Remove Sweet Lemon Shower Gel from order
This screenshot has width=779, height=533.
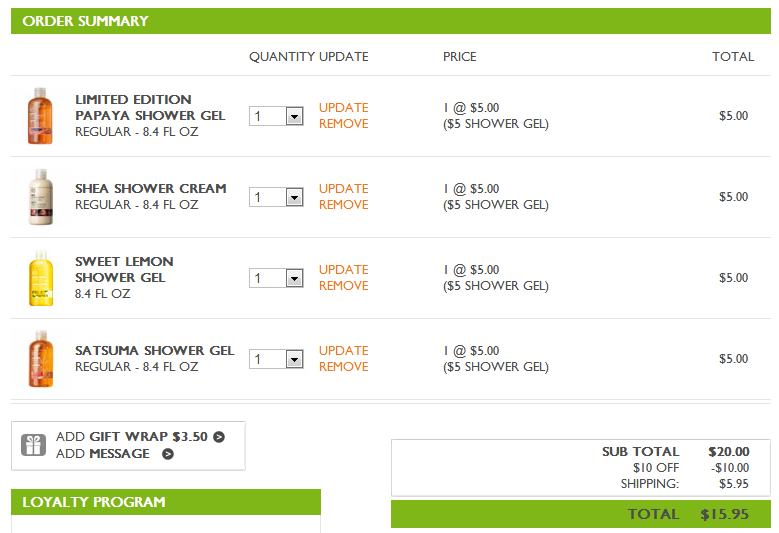[x=343, y=286]
